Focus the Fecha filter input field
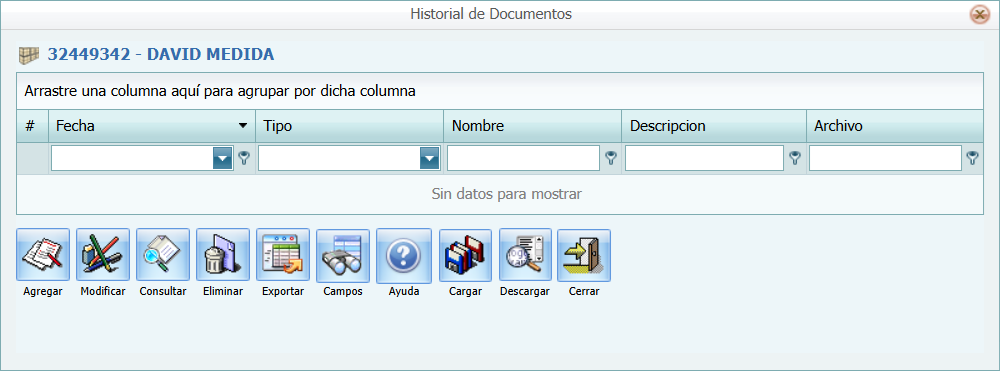 [132, 158]
